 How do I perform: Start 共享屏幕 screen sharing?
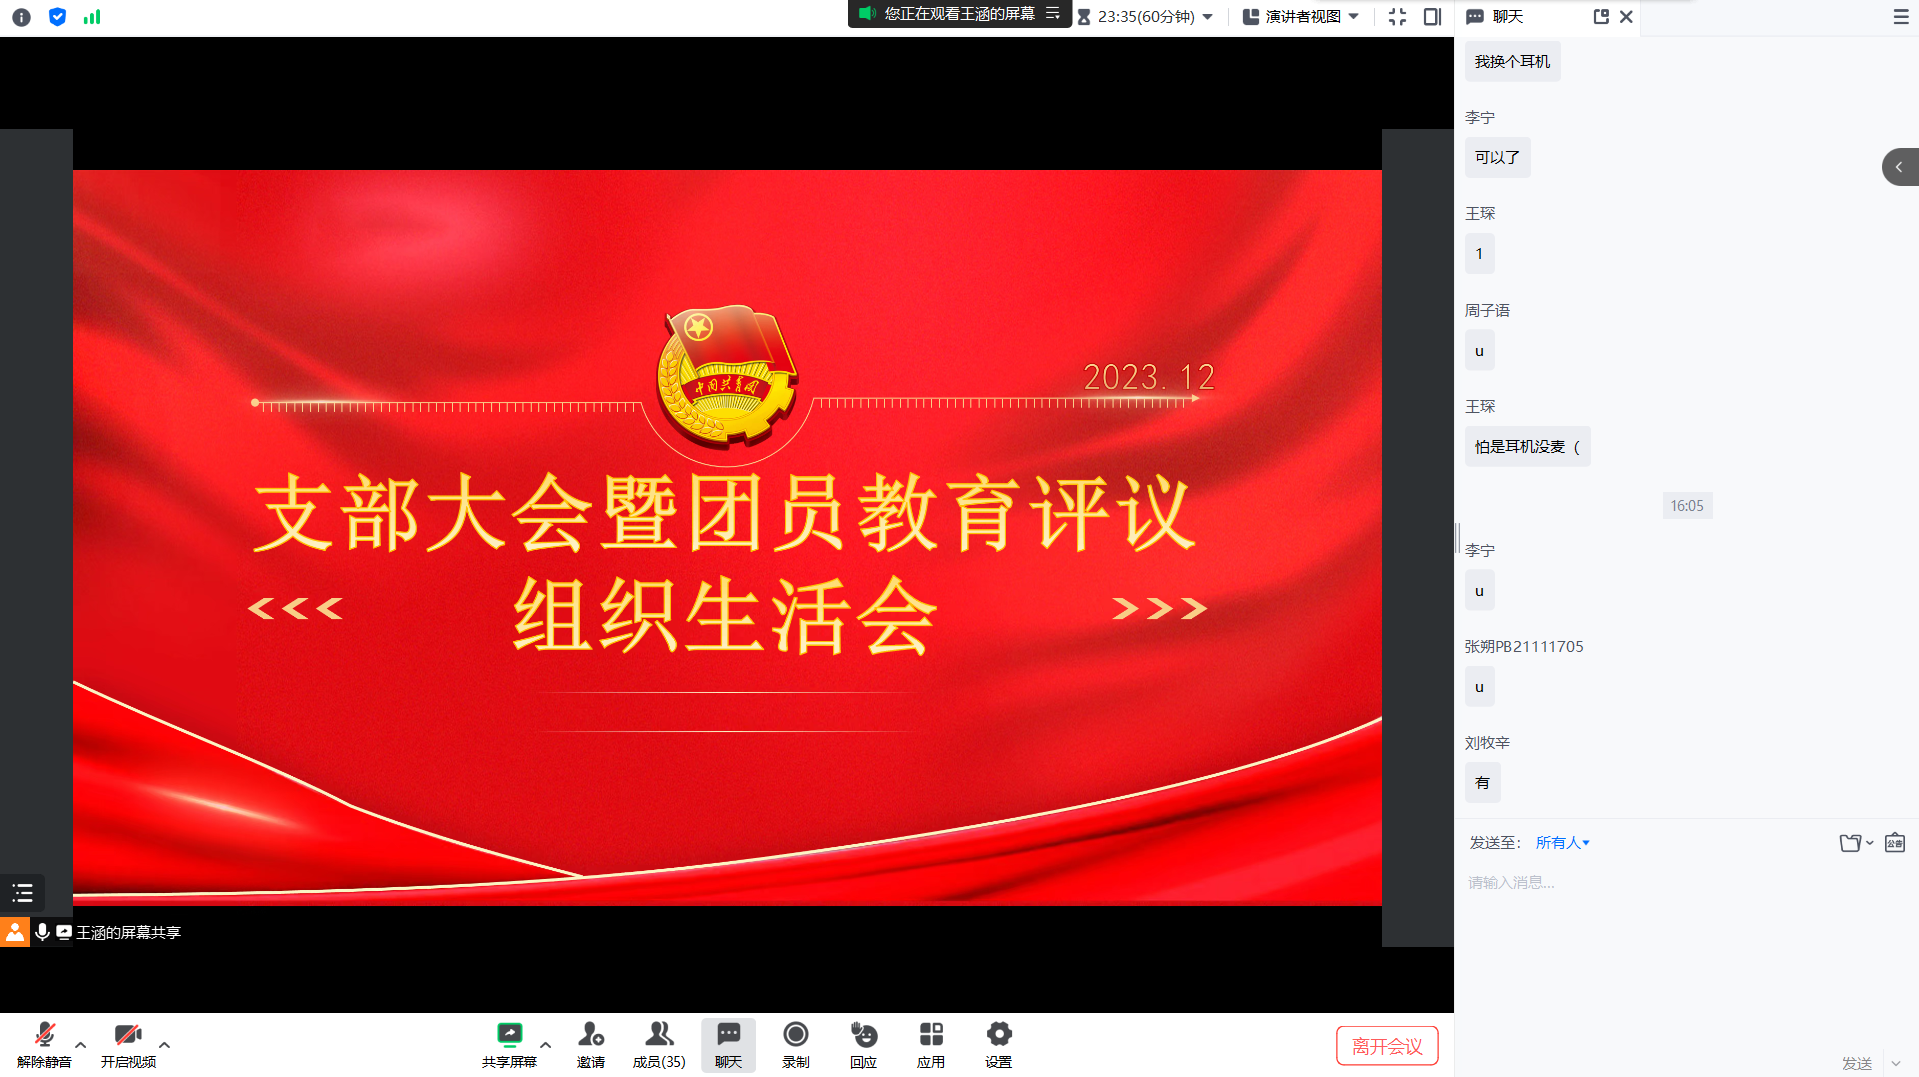click(509, 1045)
